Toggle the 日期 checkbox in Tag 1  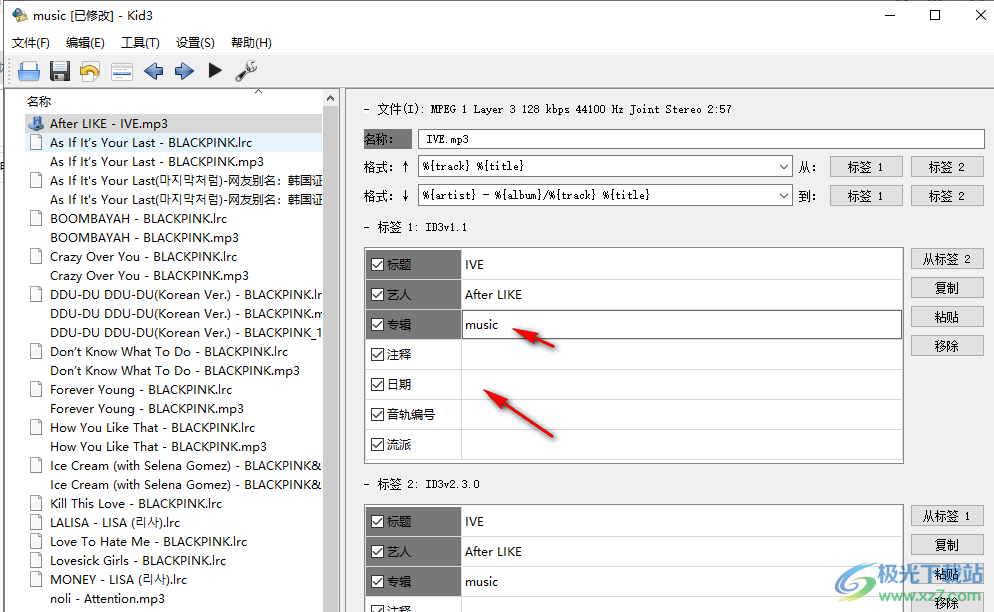click(x=377, y=385)
